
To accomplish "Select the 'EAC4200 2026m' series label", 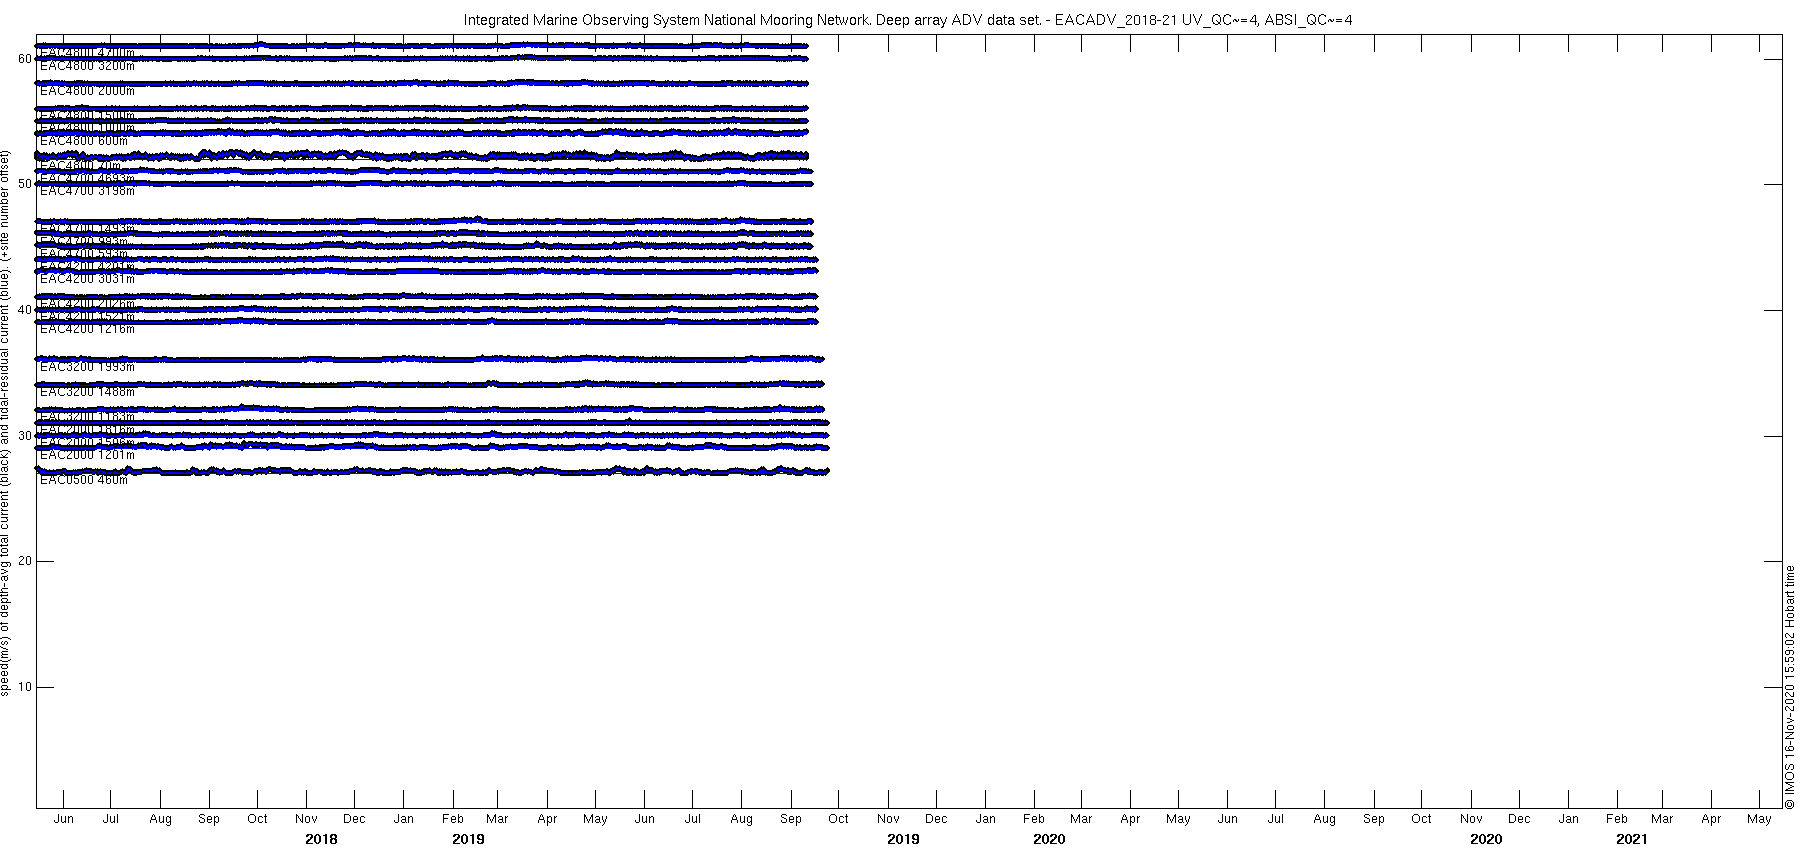I will coord(87,304).
